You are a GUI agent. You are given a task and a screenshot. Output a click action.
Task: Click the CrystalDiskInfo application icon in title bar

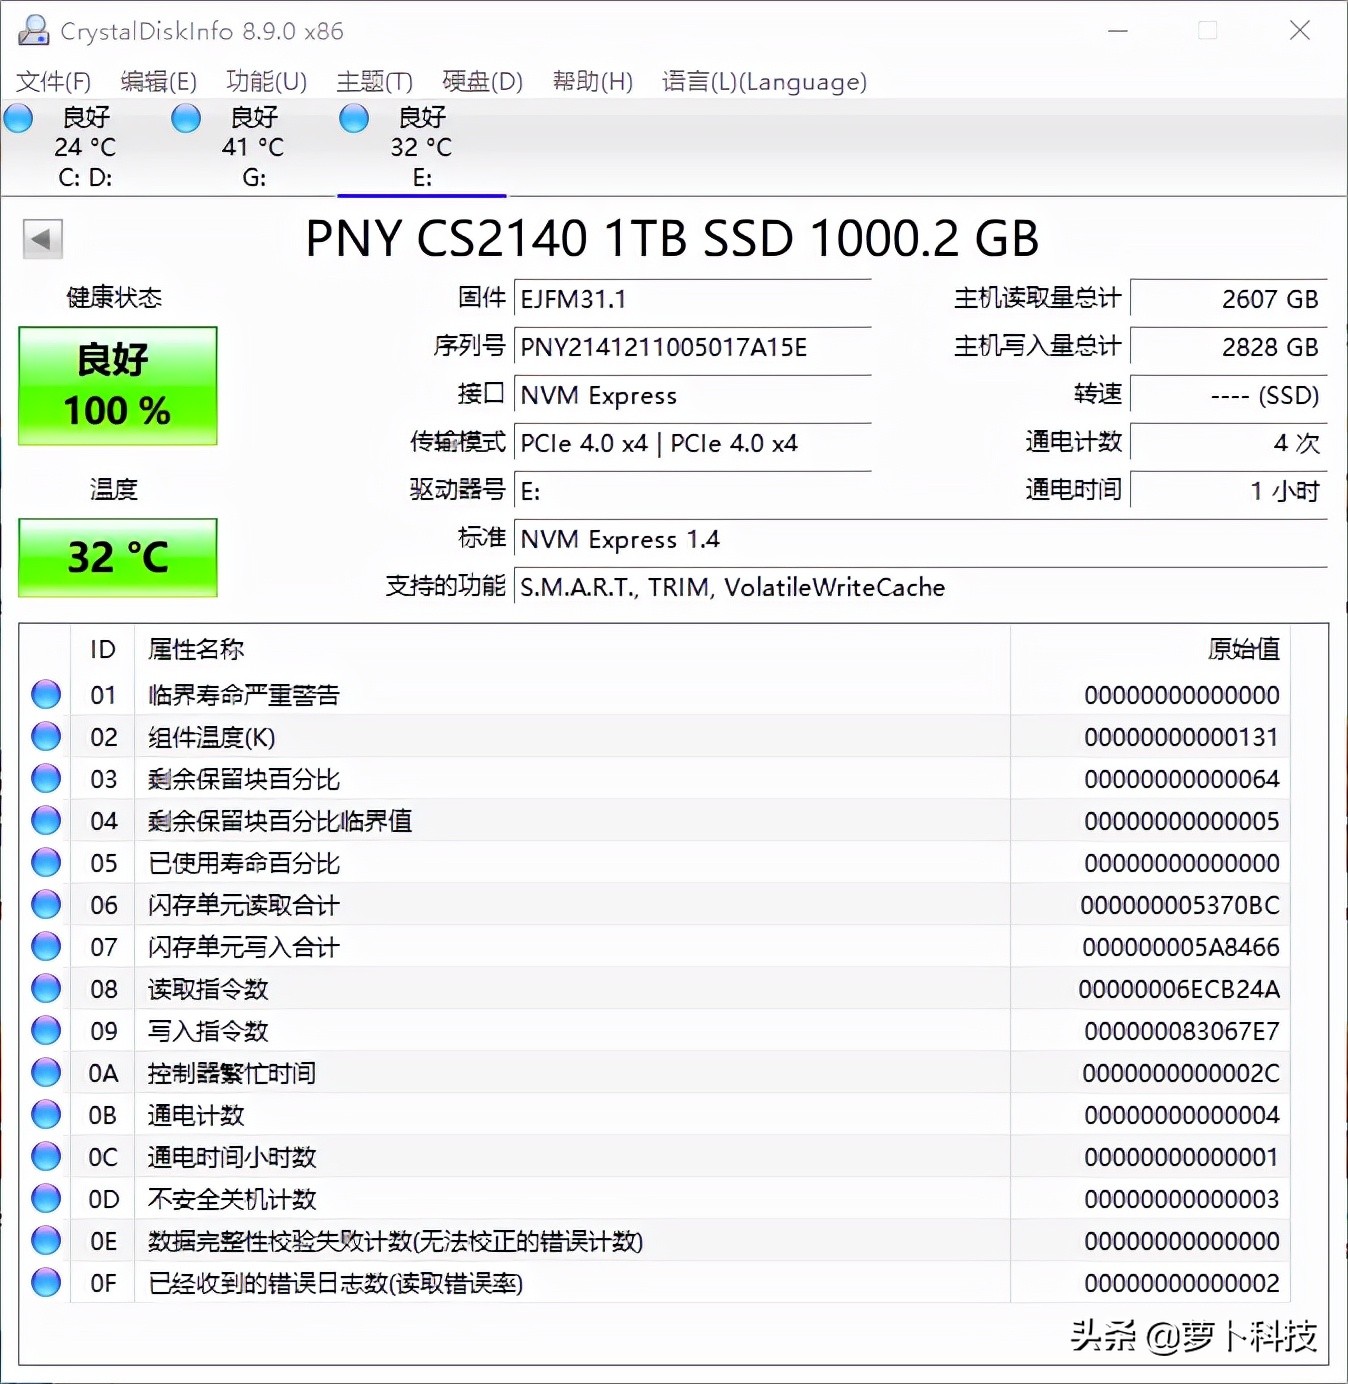[33, 30]
